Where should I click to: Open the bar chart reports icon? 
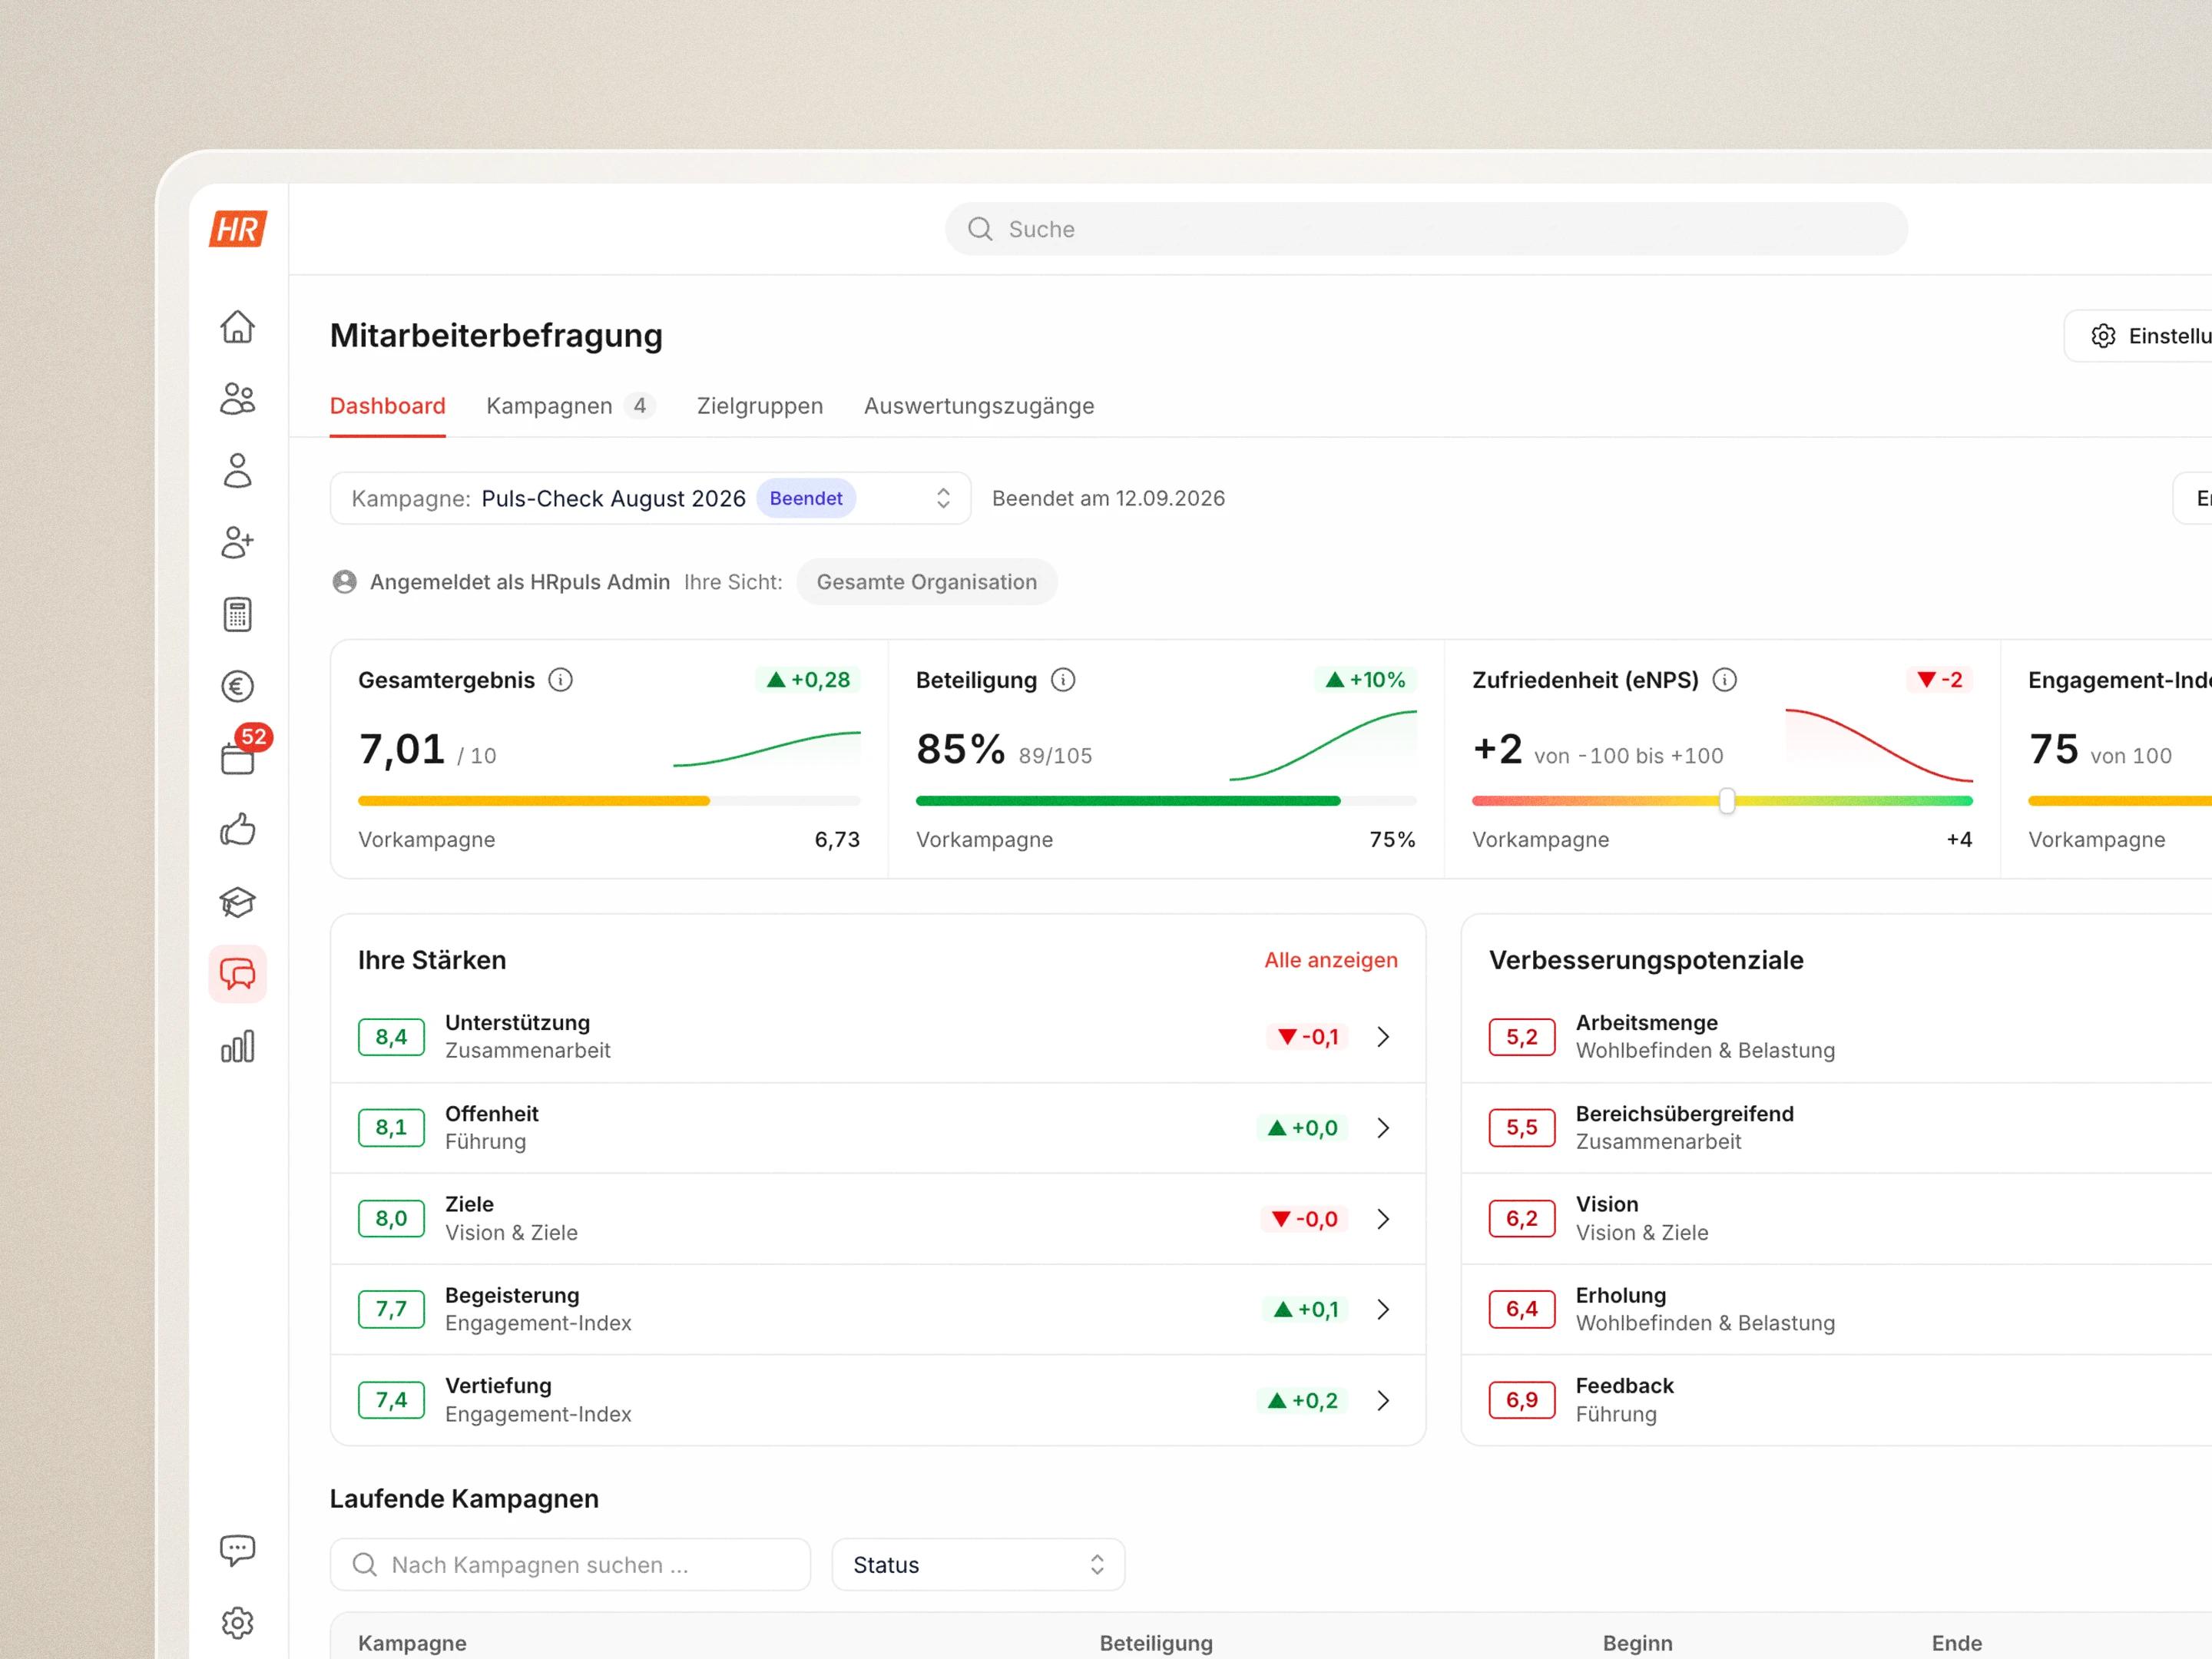[238, 1047]
